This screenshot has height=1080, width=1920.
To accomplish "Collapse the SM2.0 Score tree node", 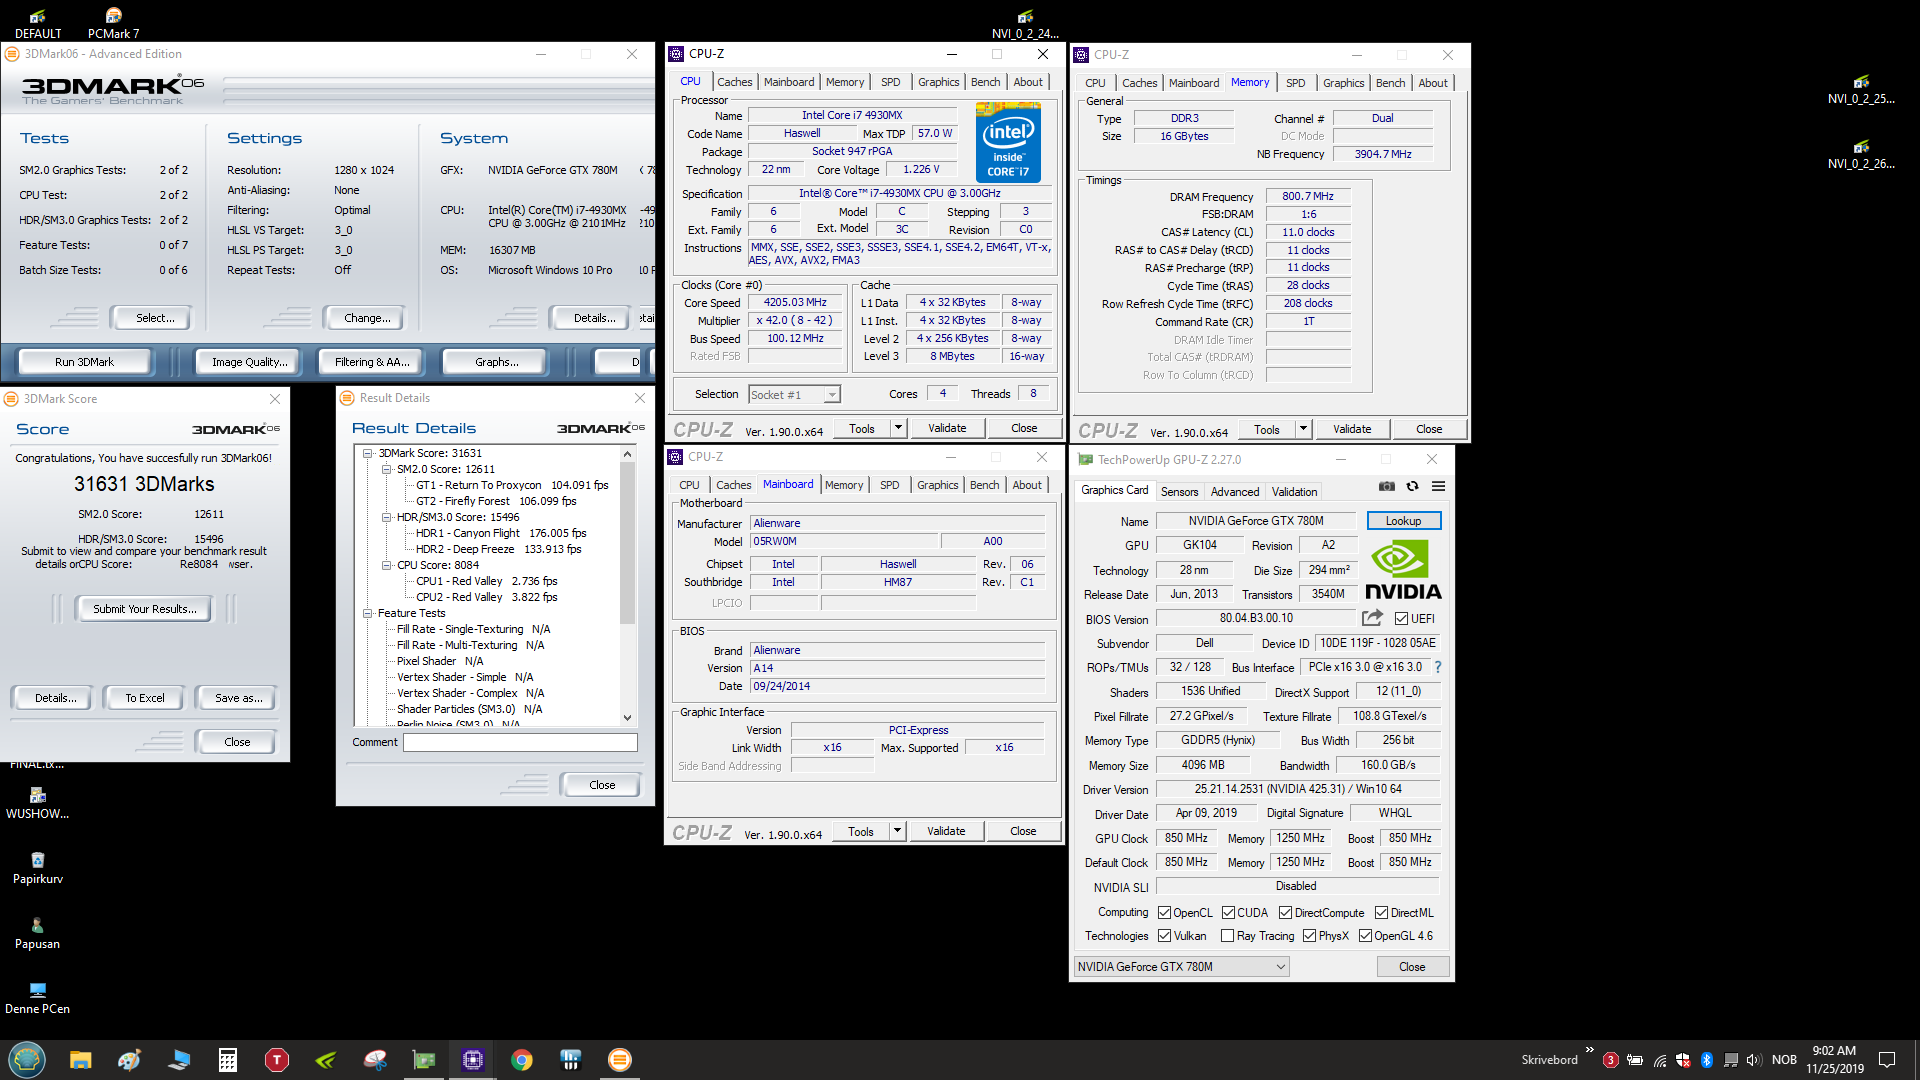I will point(387,469).
